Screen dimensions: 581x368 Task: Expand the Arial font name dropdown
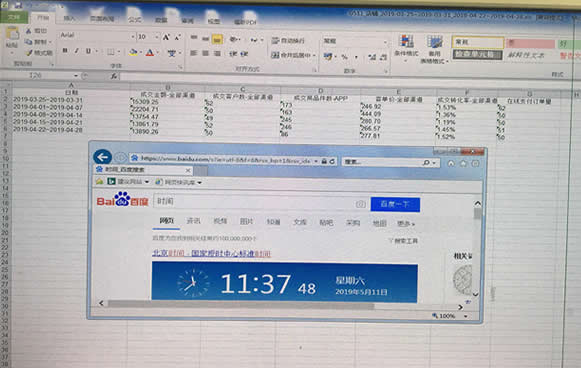pos(133,36)
